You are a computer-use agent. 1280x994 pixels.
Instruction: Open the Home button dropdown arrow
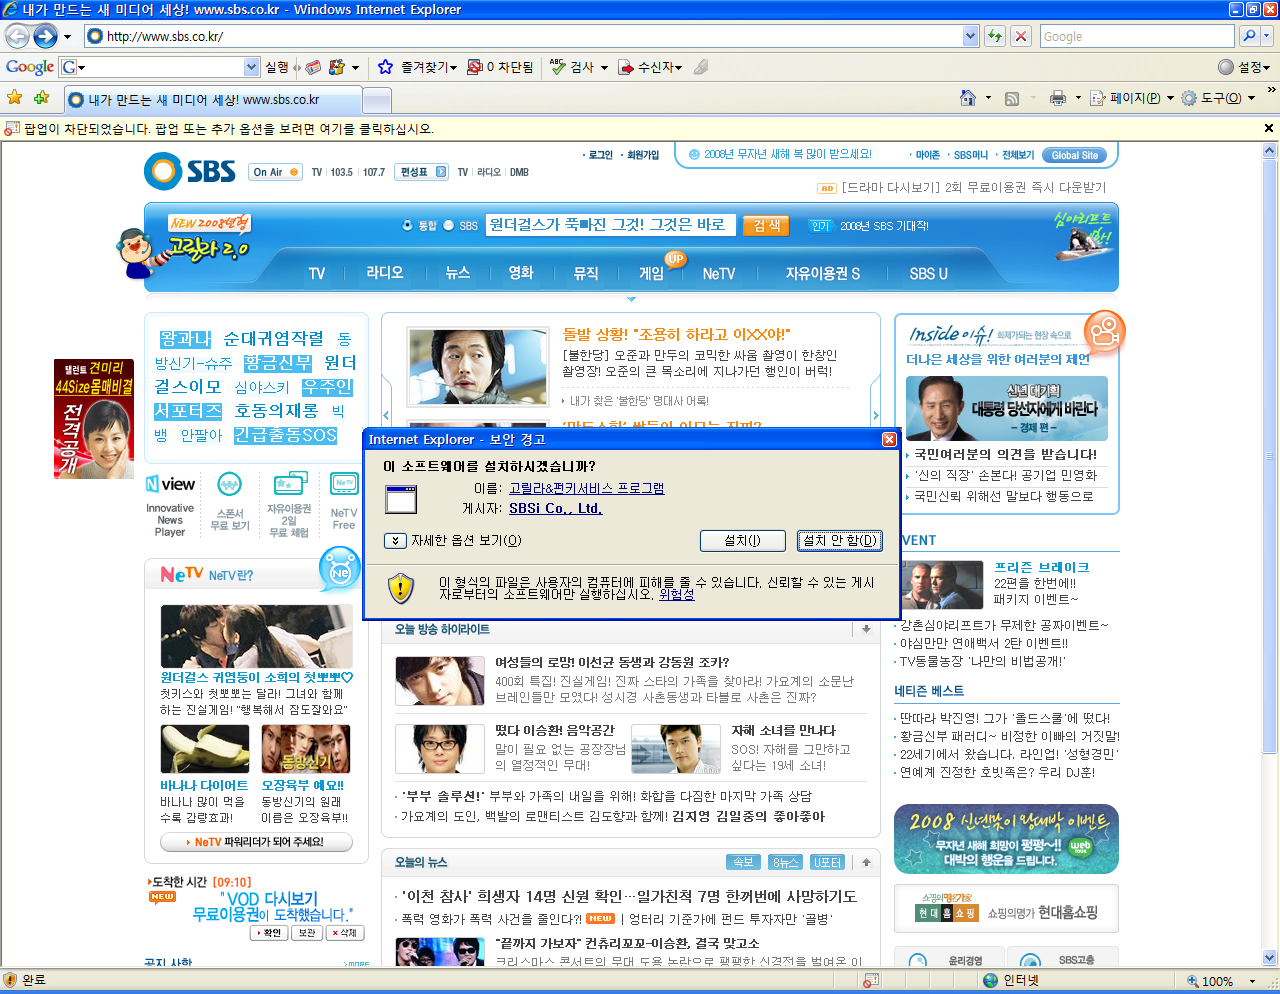pyautogui.click(x=988, y=98)
